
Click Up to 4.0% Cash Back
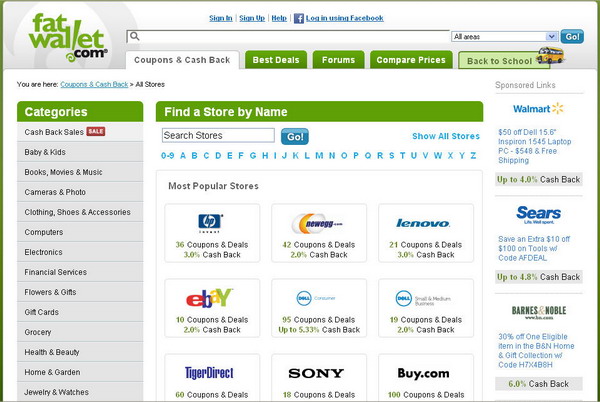click(538, 179)
